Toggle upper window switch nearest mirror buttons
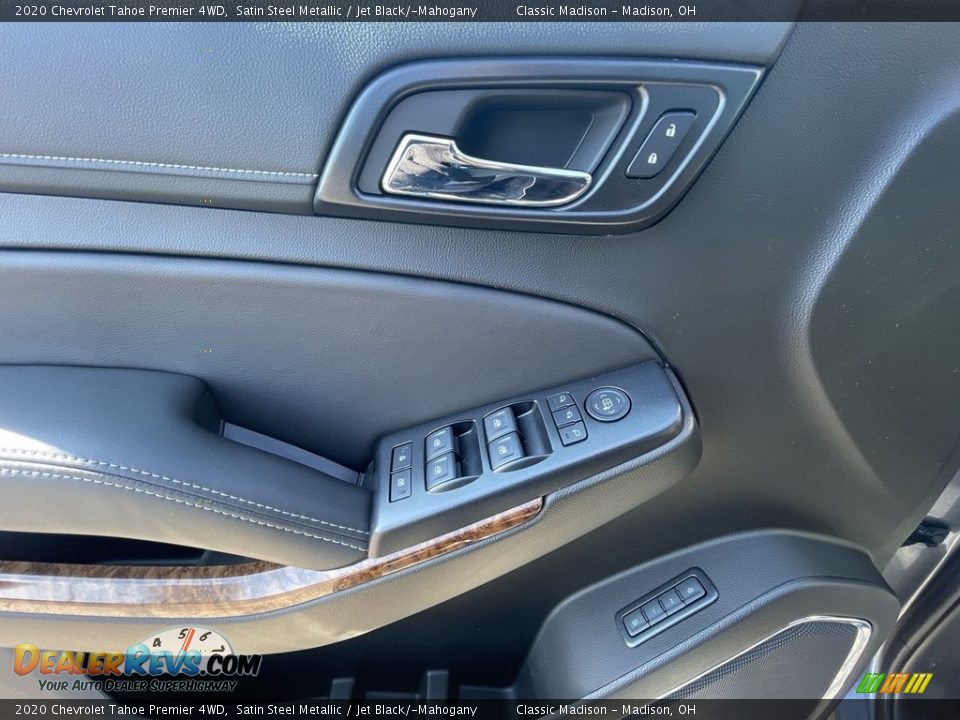This screenshot has height=720, width=960. (500, 423)
